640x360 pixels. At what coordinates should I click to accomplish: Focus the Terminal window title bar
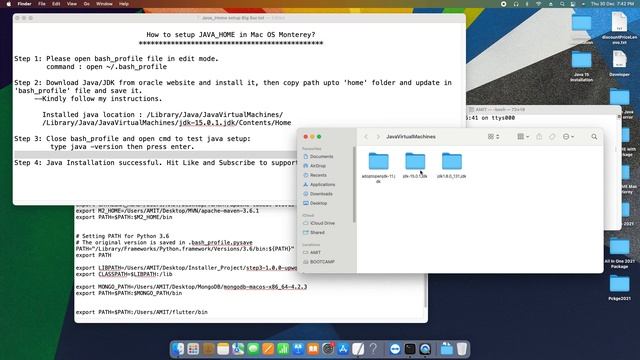543,110
